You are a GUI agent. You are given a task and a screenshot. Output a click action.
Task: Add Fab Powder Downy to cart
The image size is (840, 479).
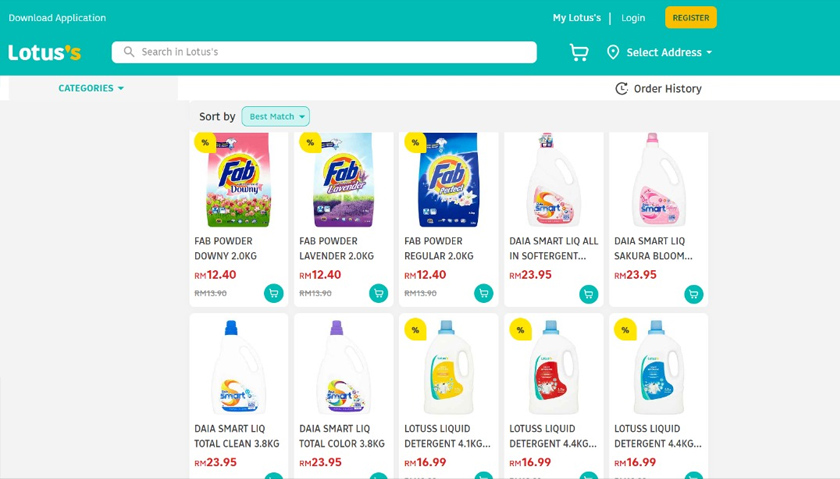point(273,293)
